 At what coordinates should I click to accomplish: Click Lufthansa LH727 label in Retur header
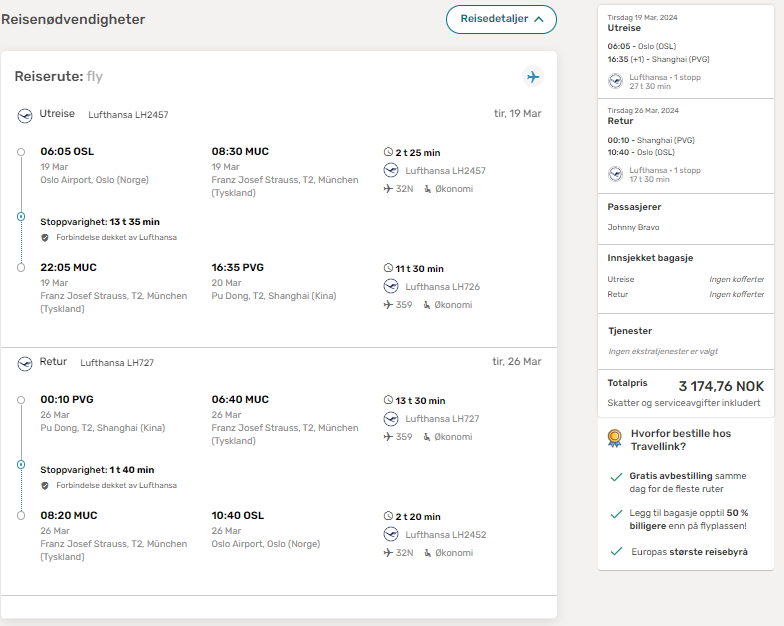pos(117,363)
